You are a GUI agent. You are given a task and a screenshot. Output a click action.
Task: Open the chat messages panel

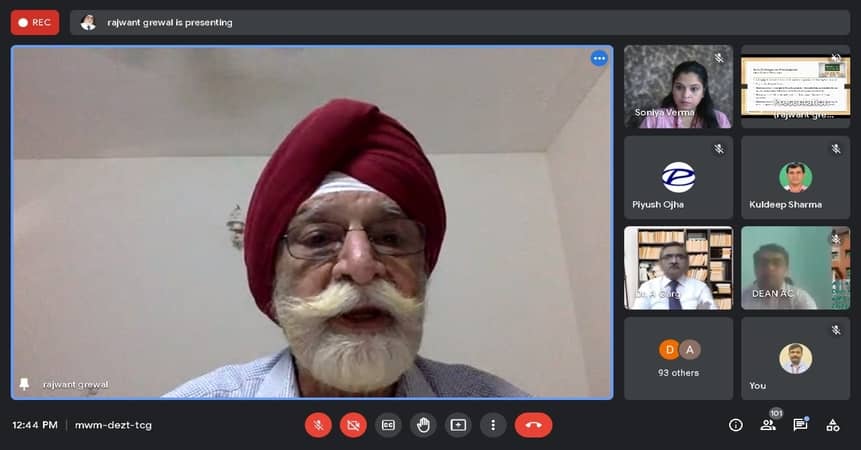800,425
